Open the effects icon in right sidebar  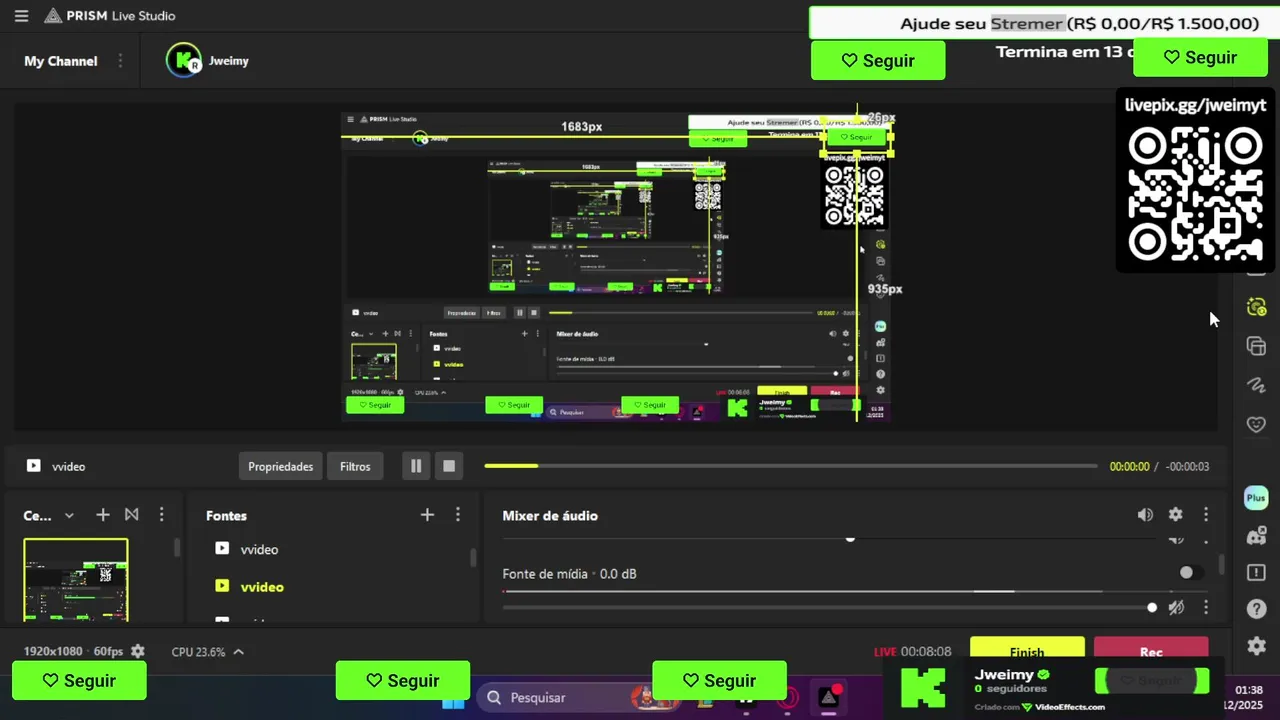tap(1257, 308)
